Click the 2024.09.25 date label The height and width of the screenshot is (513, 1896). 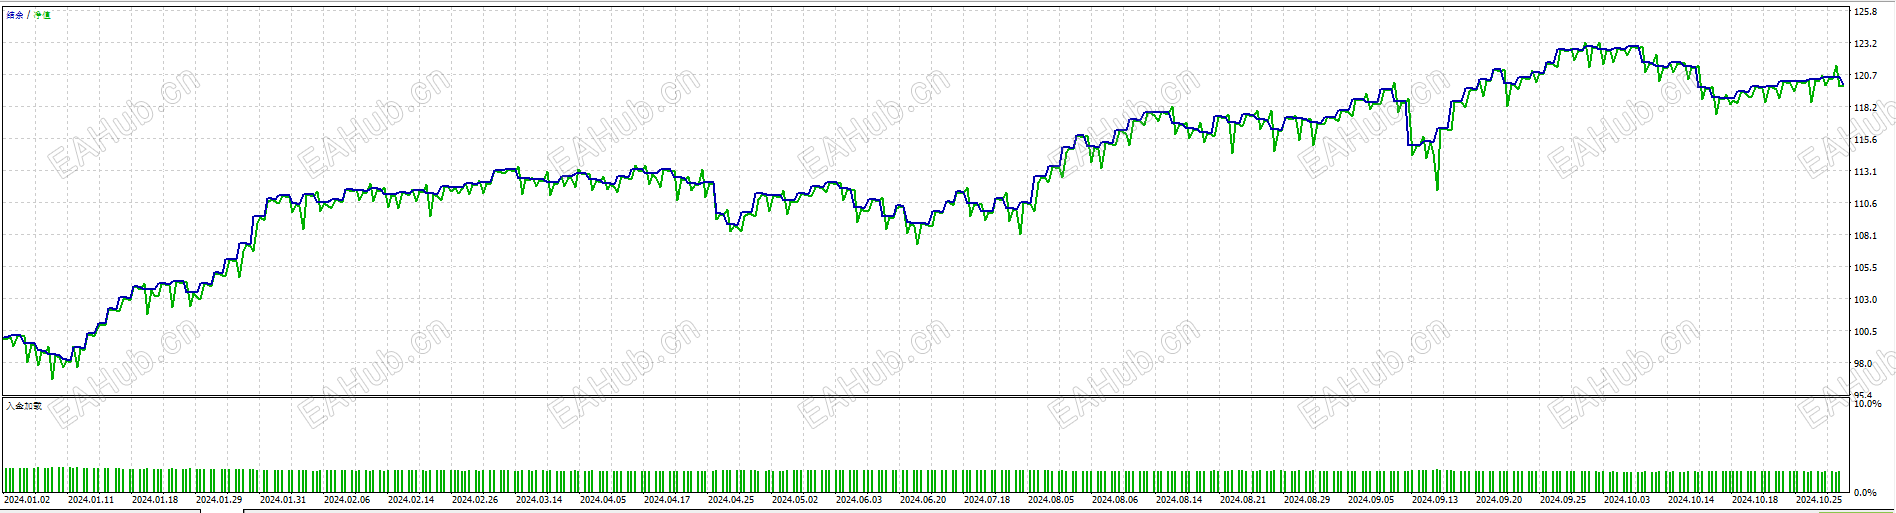click(1563, 500)
